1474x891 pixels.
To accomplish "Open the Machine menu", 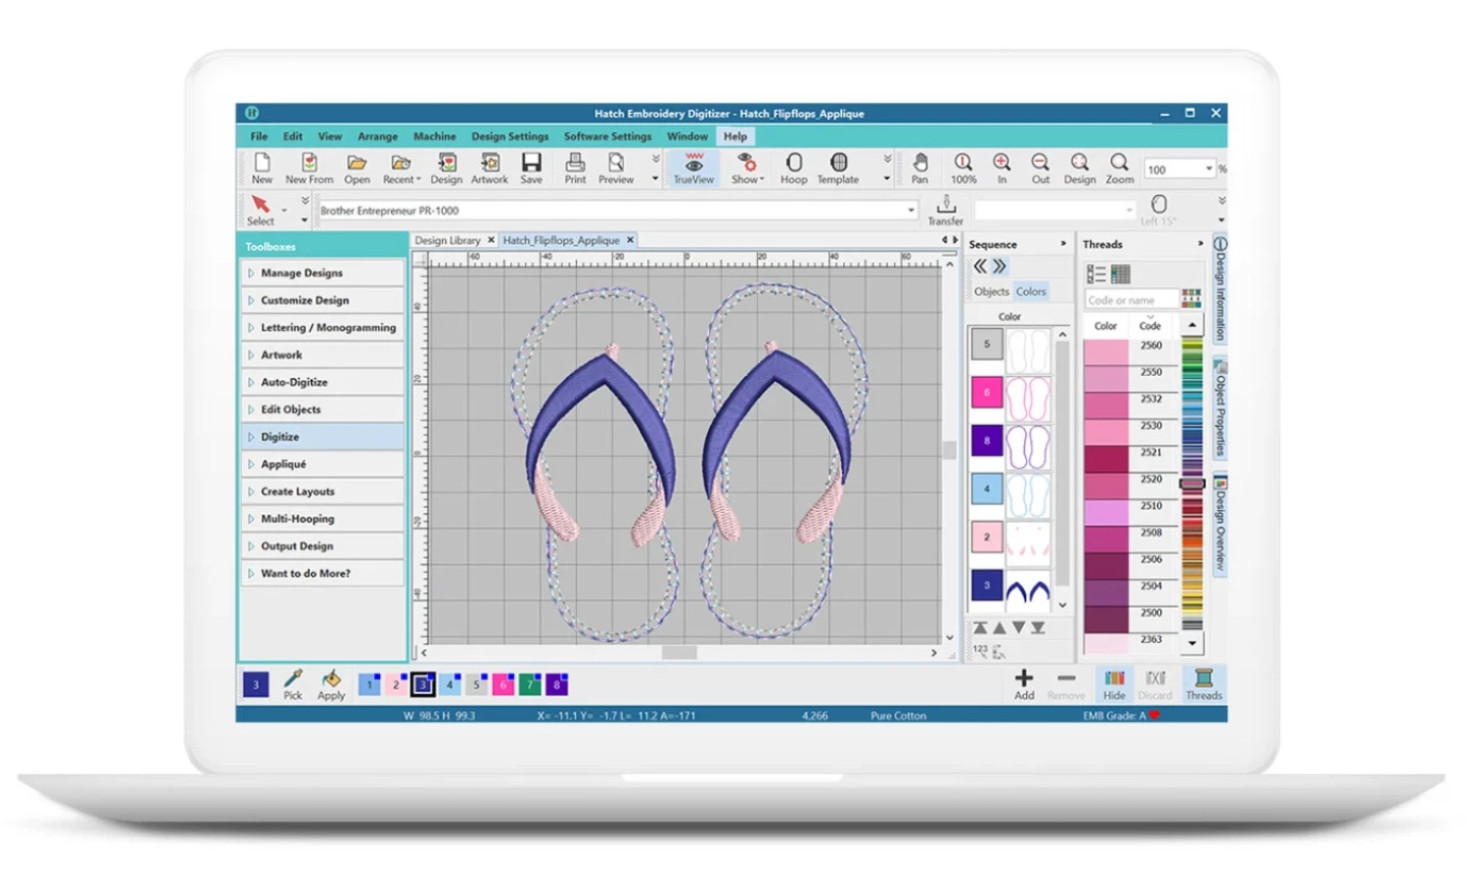I will pos(435,136).
